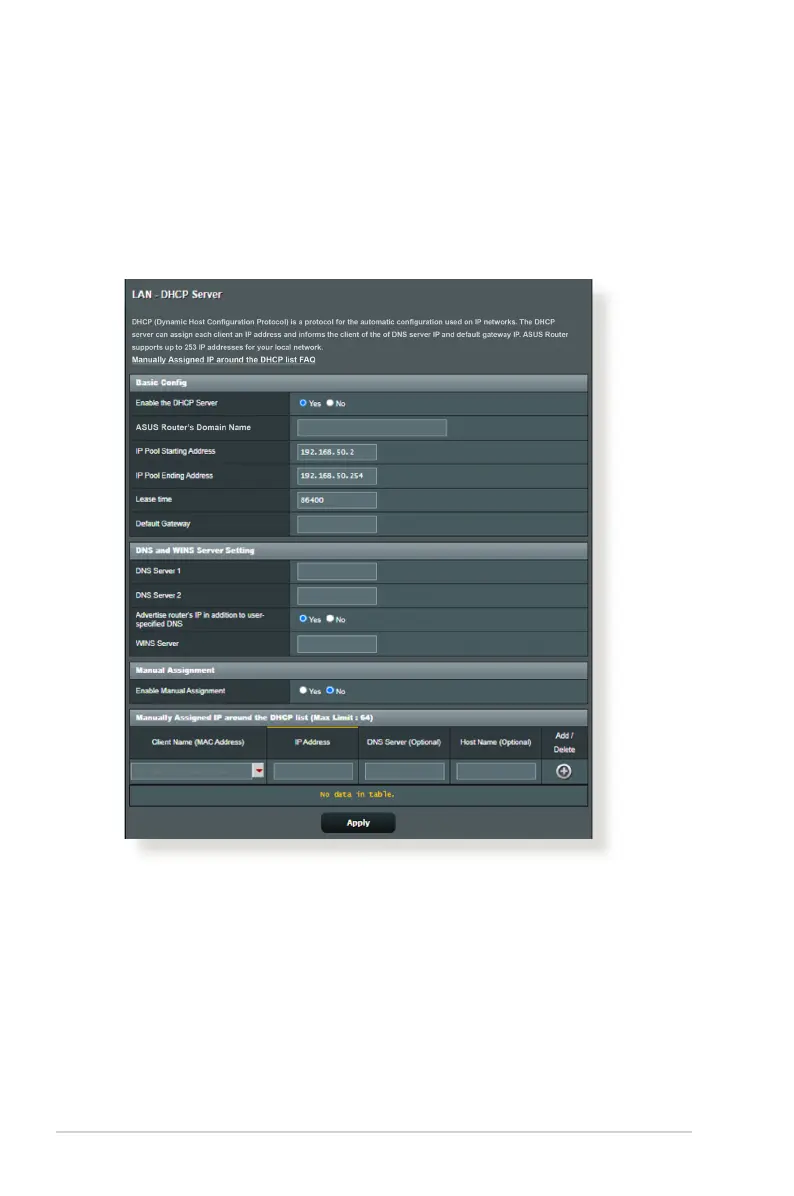The width and height of the screenshot is (794, 1196).
Task: Select No for Advertise router's IP
Action: 330,619
